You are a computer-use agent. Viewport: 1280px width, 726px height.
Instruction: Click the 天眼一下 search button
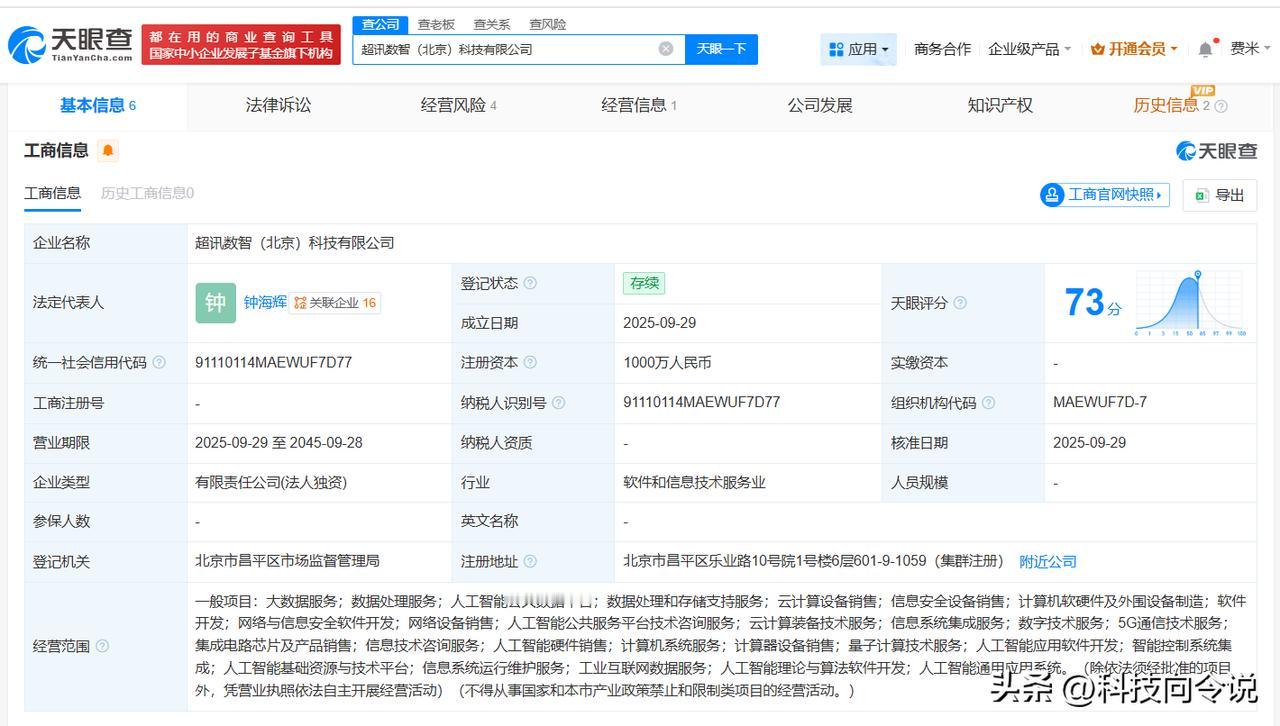pyautogui.click(x=721, y=49)
